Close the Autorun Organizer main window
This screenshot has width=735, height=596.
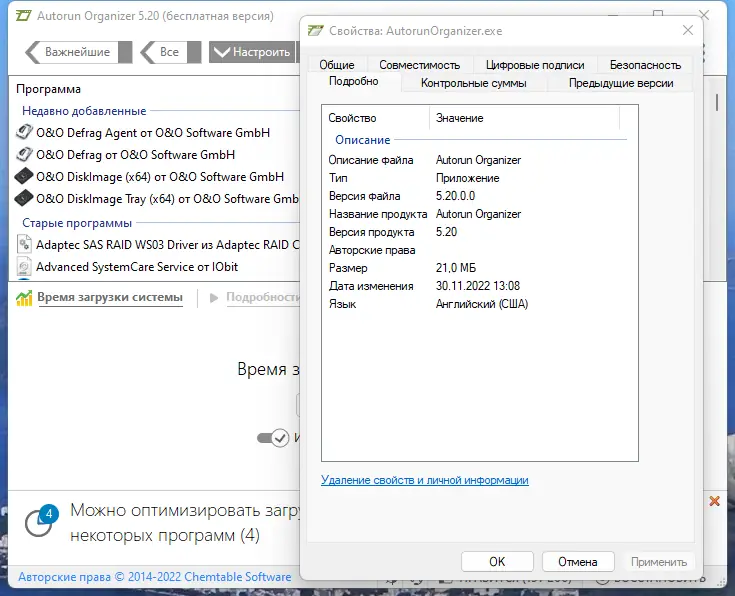pos(704,15)
